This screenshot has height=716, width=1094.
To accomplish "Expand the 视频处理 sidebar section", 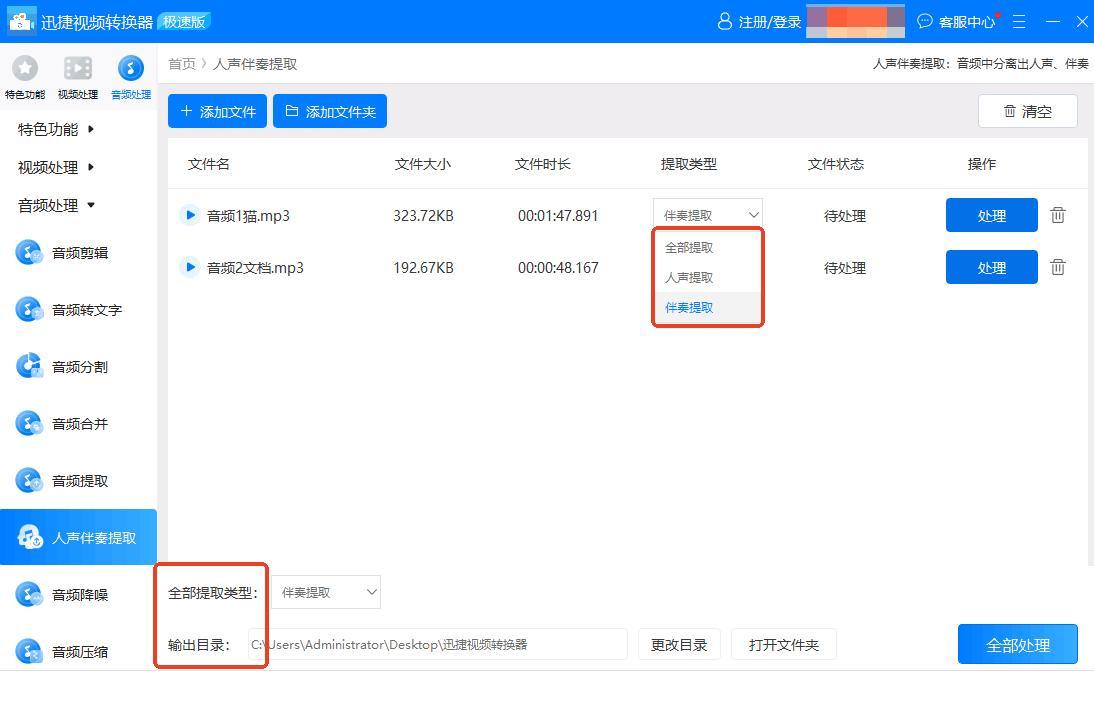I will (x=56, y=167).
